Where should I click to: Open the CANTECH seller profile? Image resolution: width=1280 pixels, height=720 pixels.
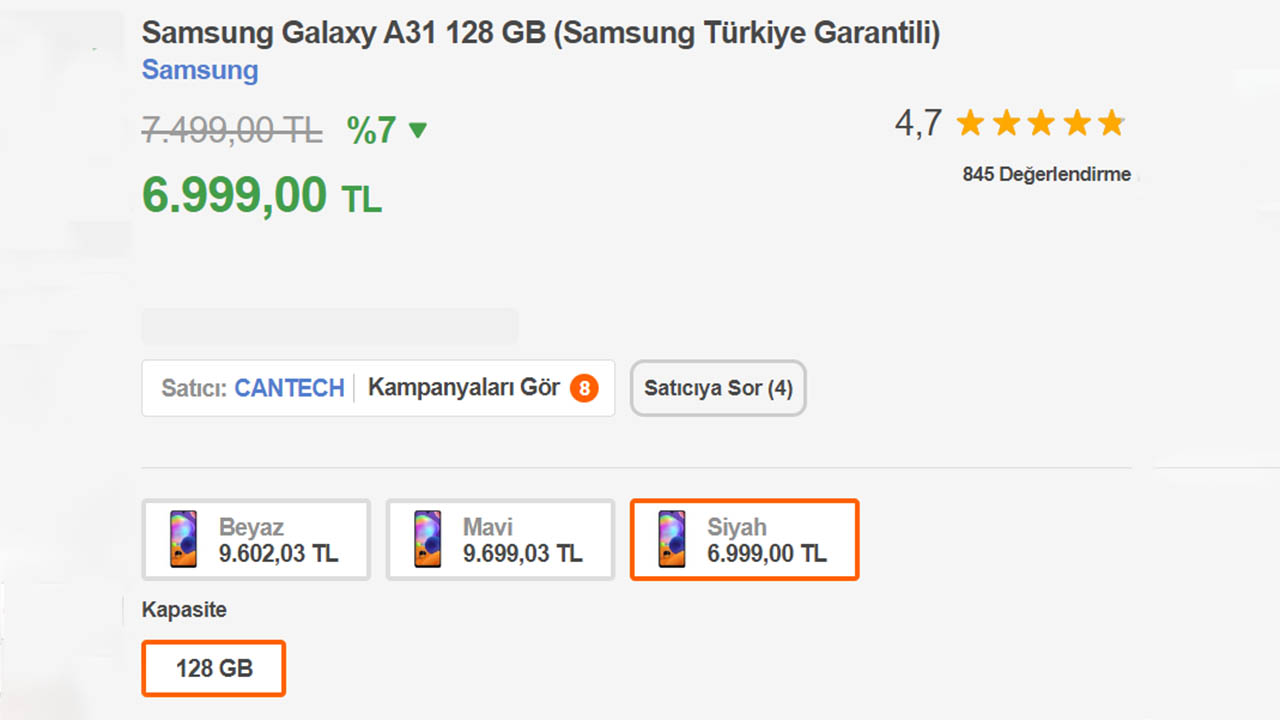click(x=289, y=388)
